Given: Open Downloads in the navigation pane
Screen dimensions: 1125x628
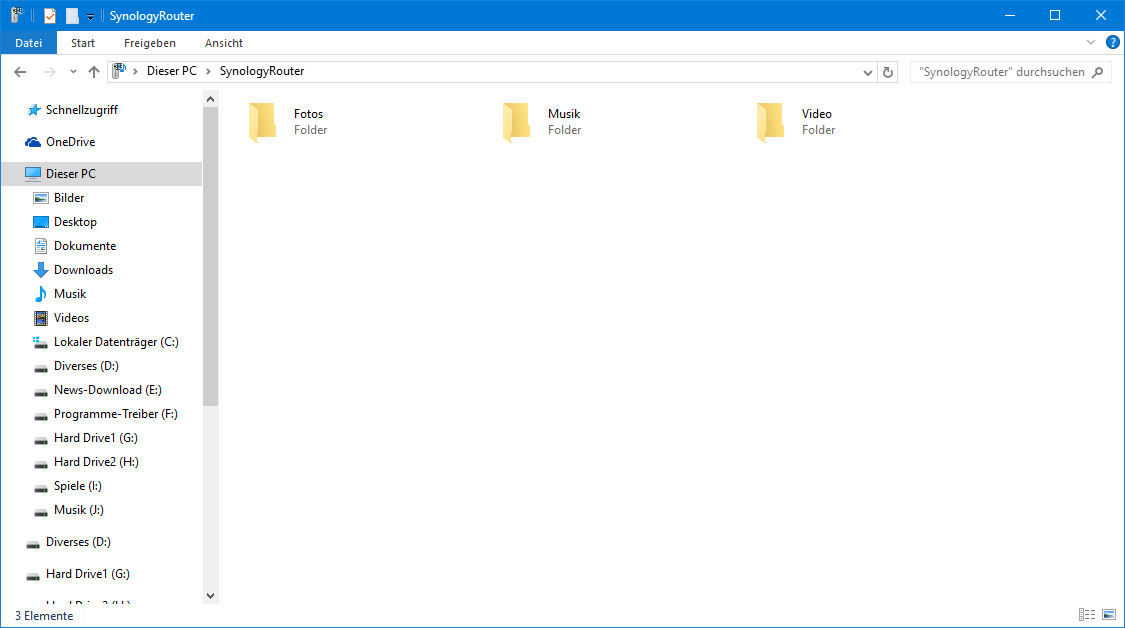Looking at the screenshot, I should 83,270.
